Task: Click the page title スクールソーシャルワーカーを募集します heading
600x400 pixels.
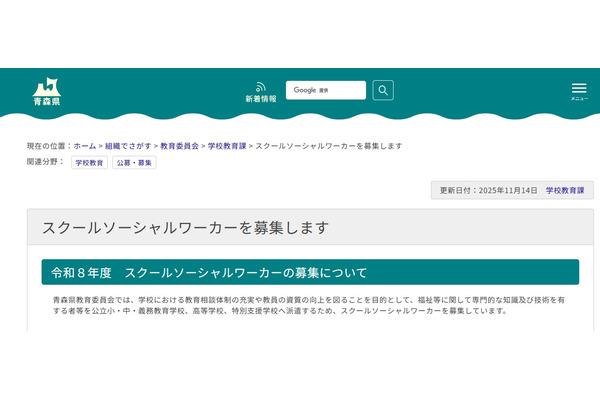Action: tap(185, 227)
